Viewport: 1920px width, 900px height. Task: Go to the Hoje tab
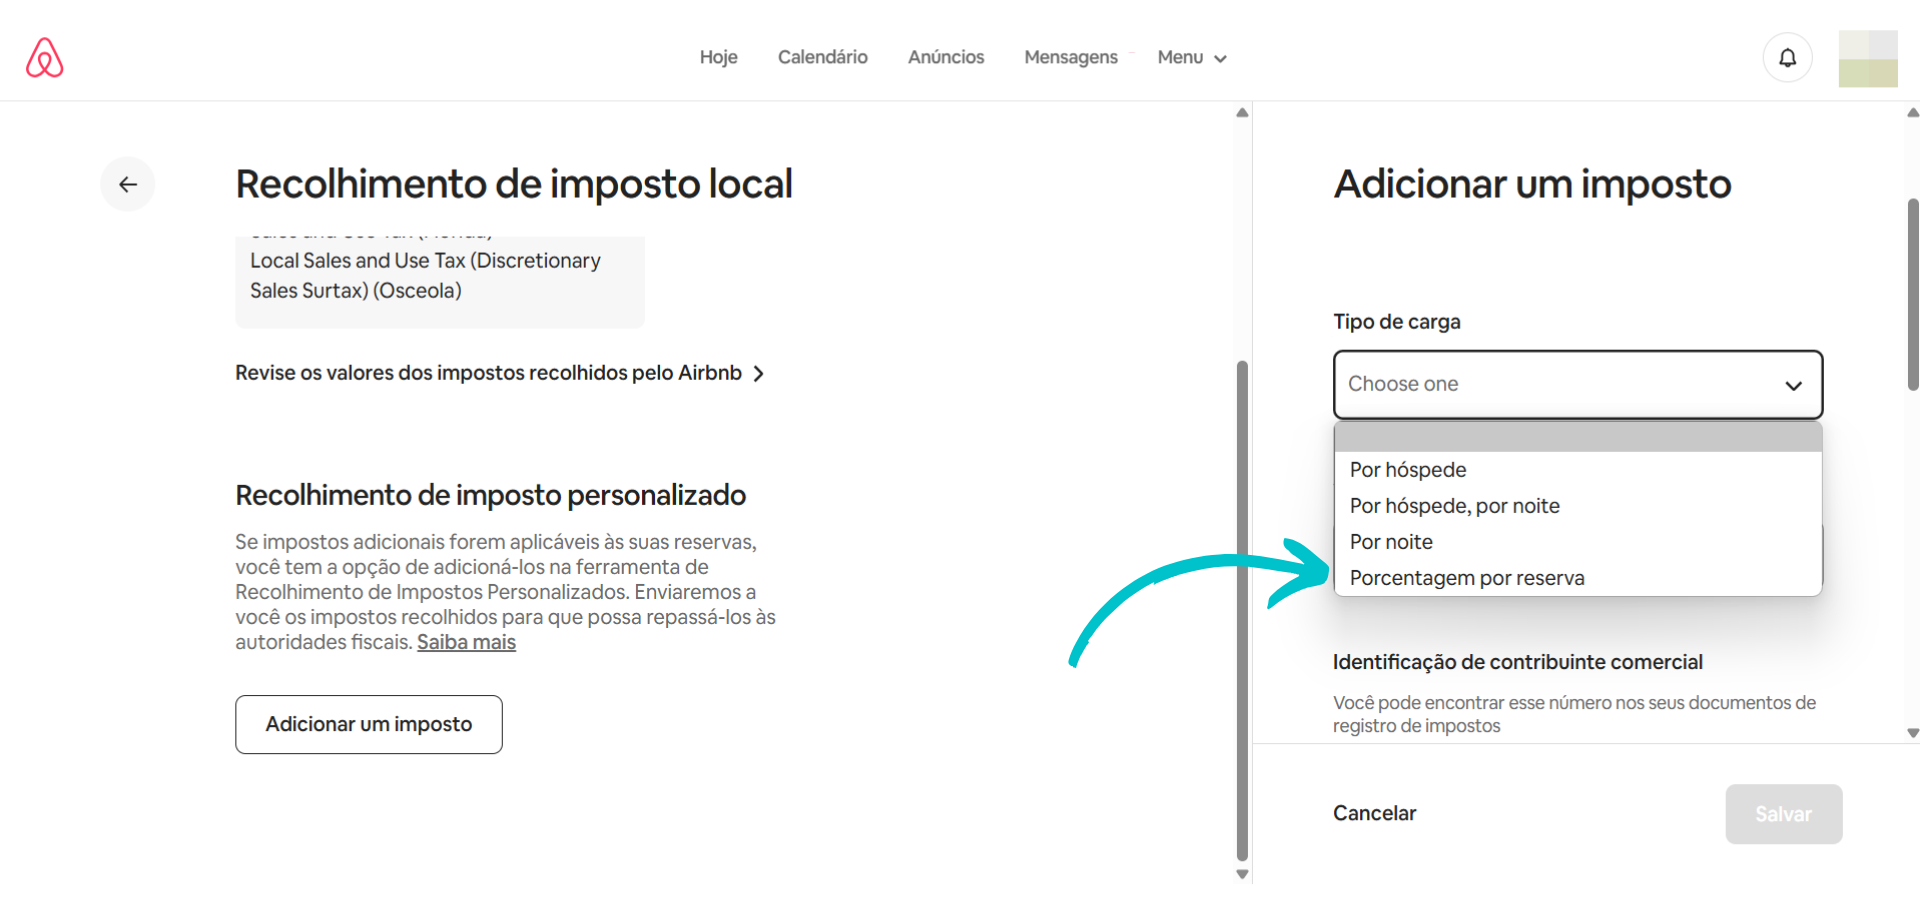click(718, 58)
